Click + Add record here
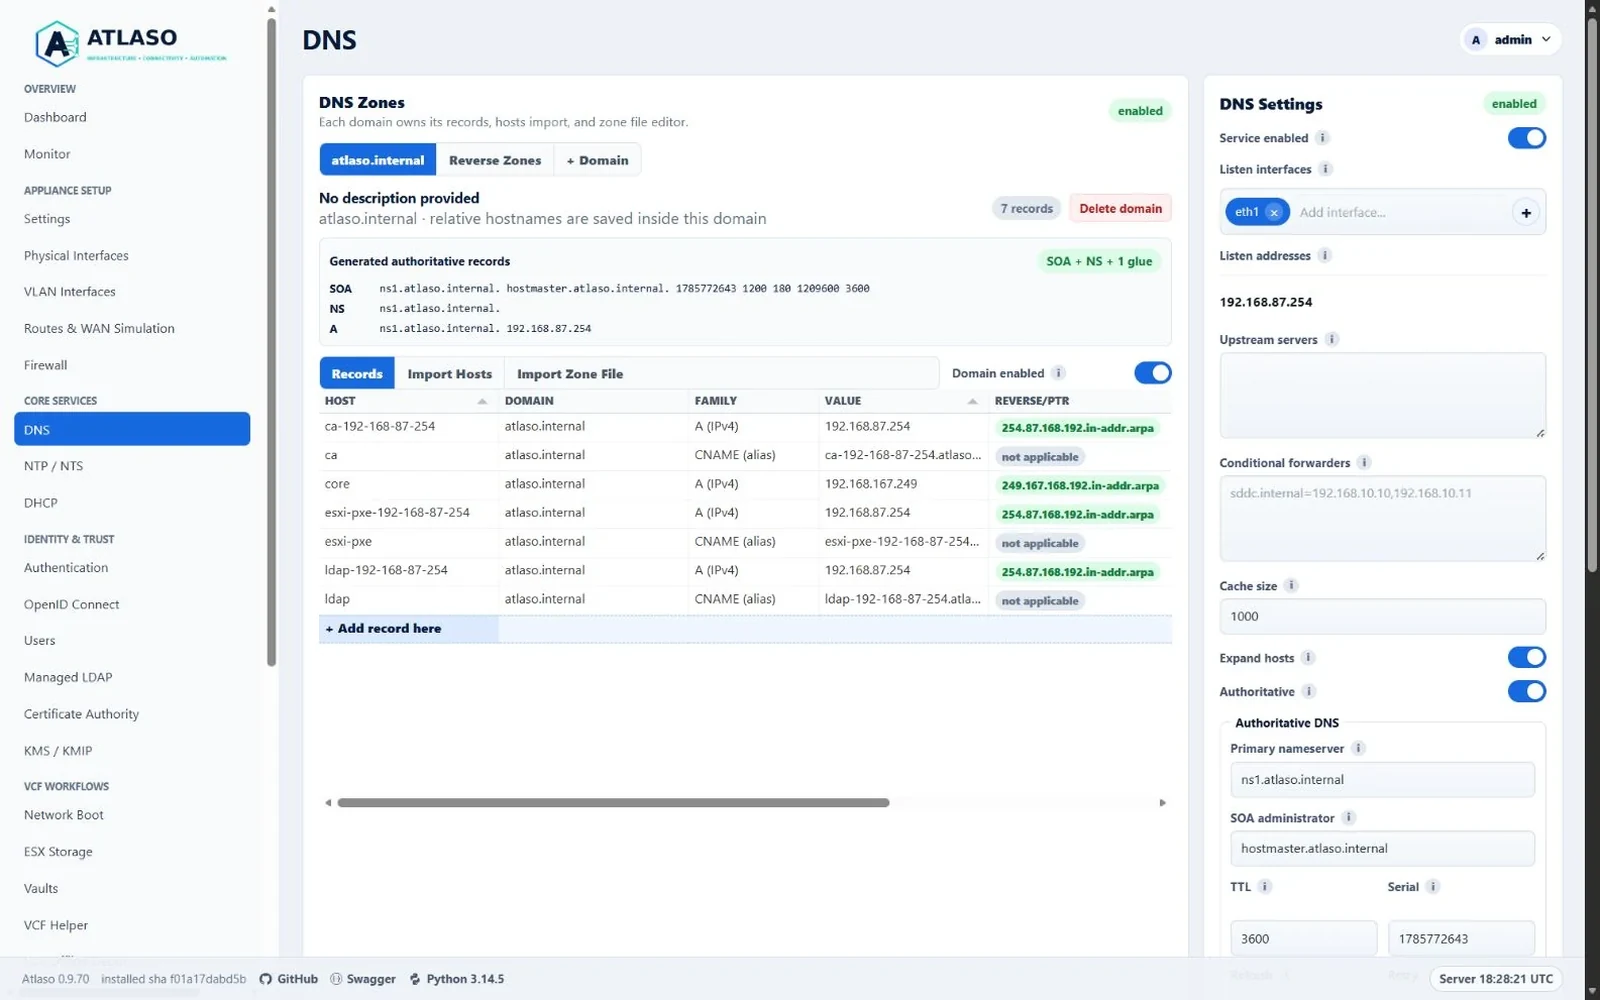1600x1000 pixels. (x=384, y=628)
